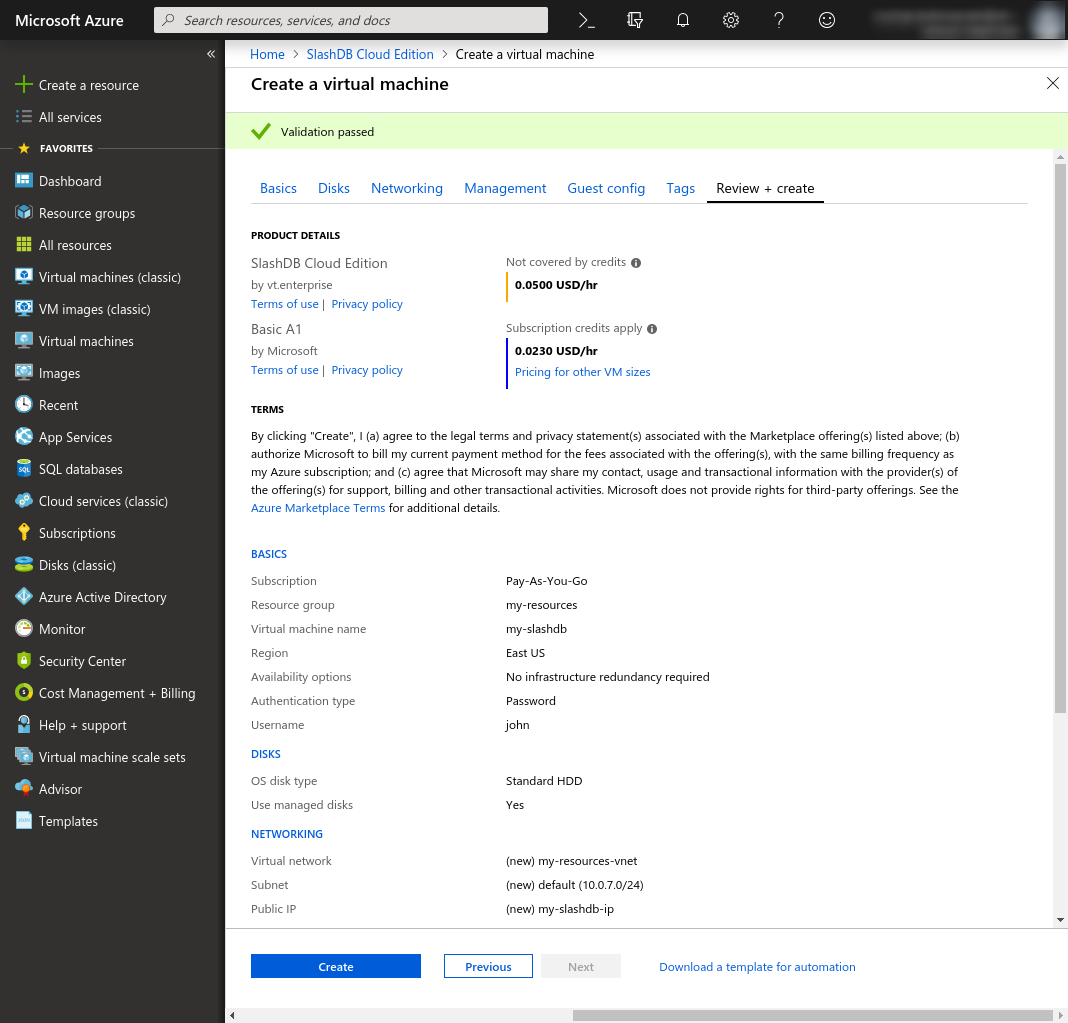
Task: Click the info icon beside Not covered by credits
Action: pyautogui.click(x=636, y=263)
